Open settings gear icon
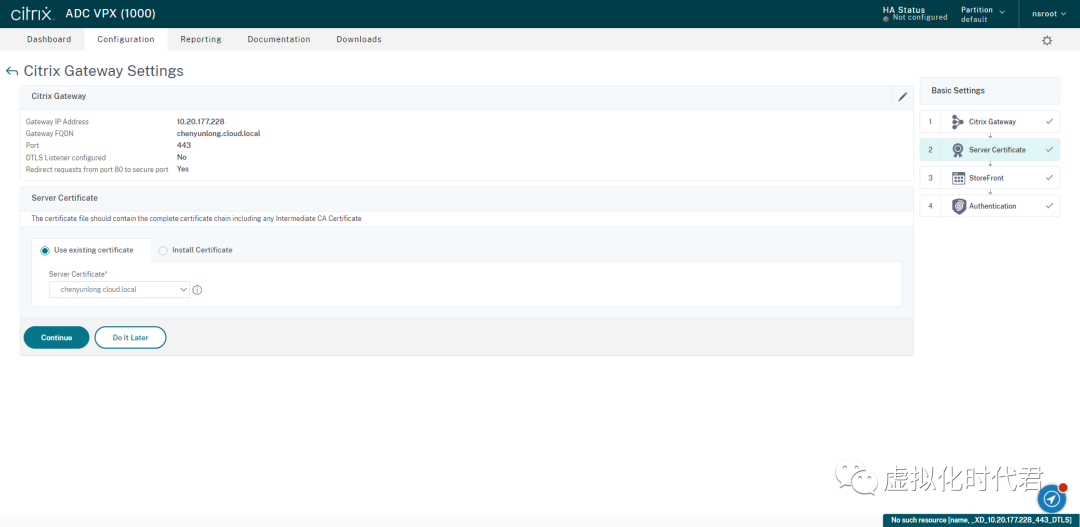 [1047, 41]
